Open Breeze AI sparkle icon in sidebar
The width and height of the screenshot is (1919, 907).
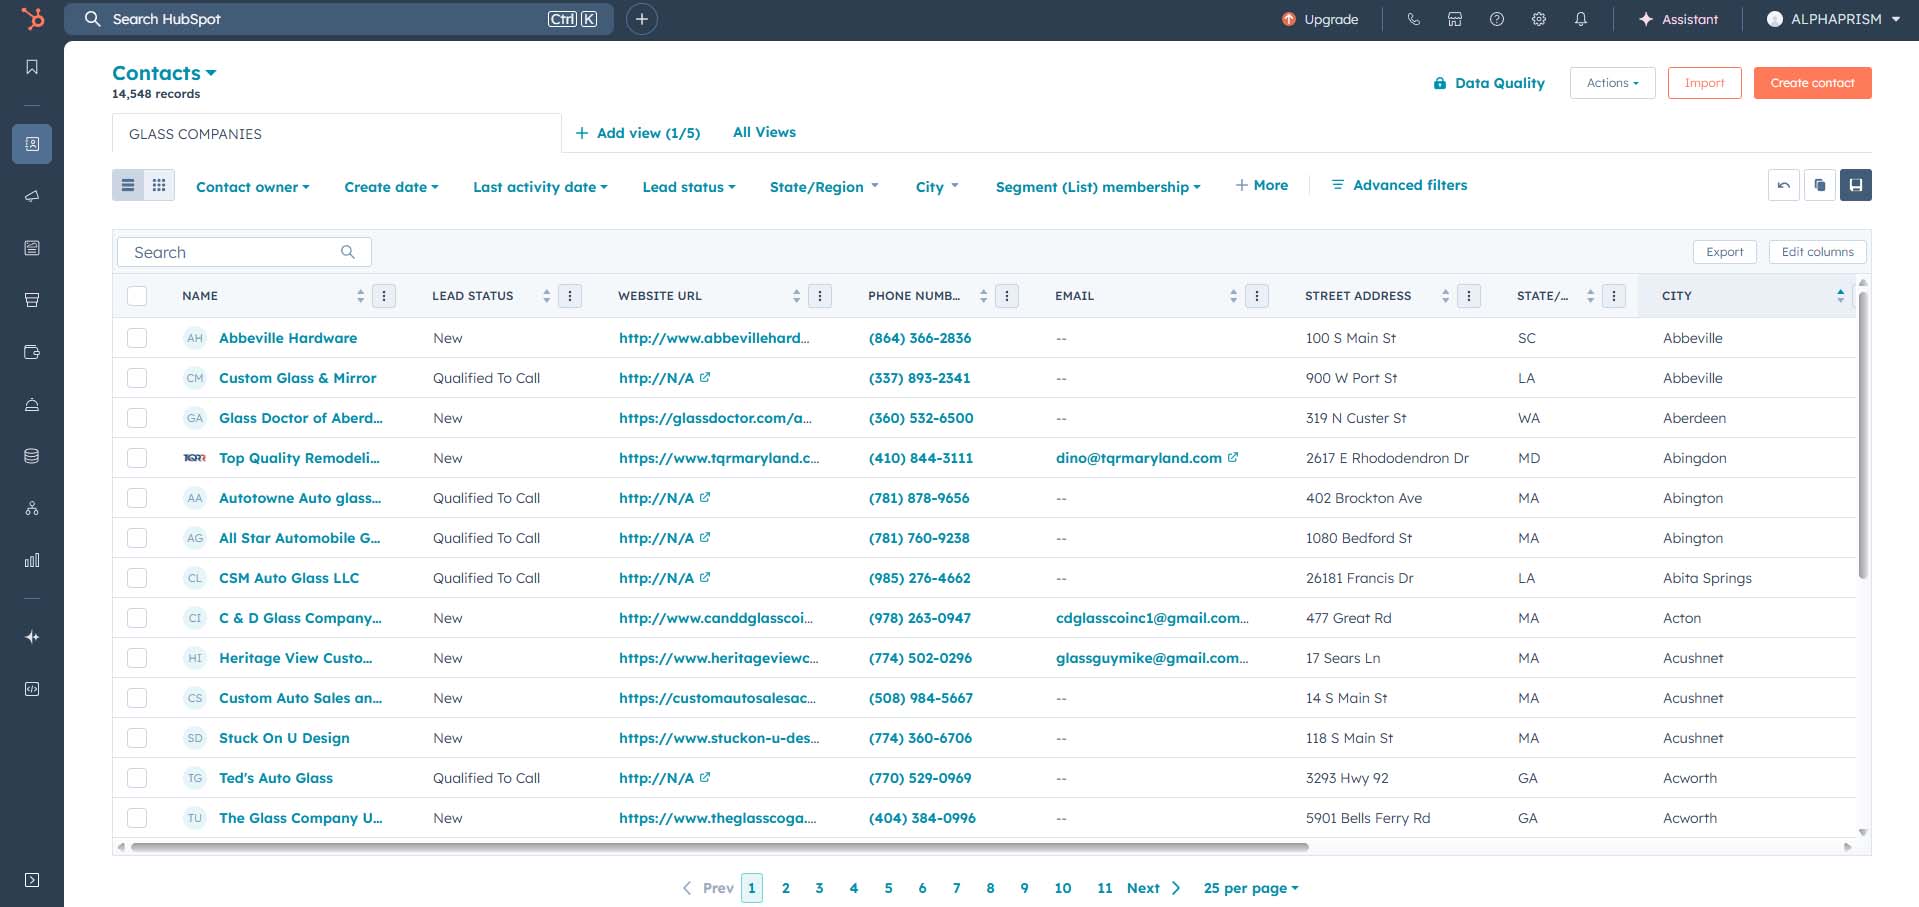(32, 637)
